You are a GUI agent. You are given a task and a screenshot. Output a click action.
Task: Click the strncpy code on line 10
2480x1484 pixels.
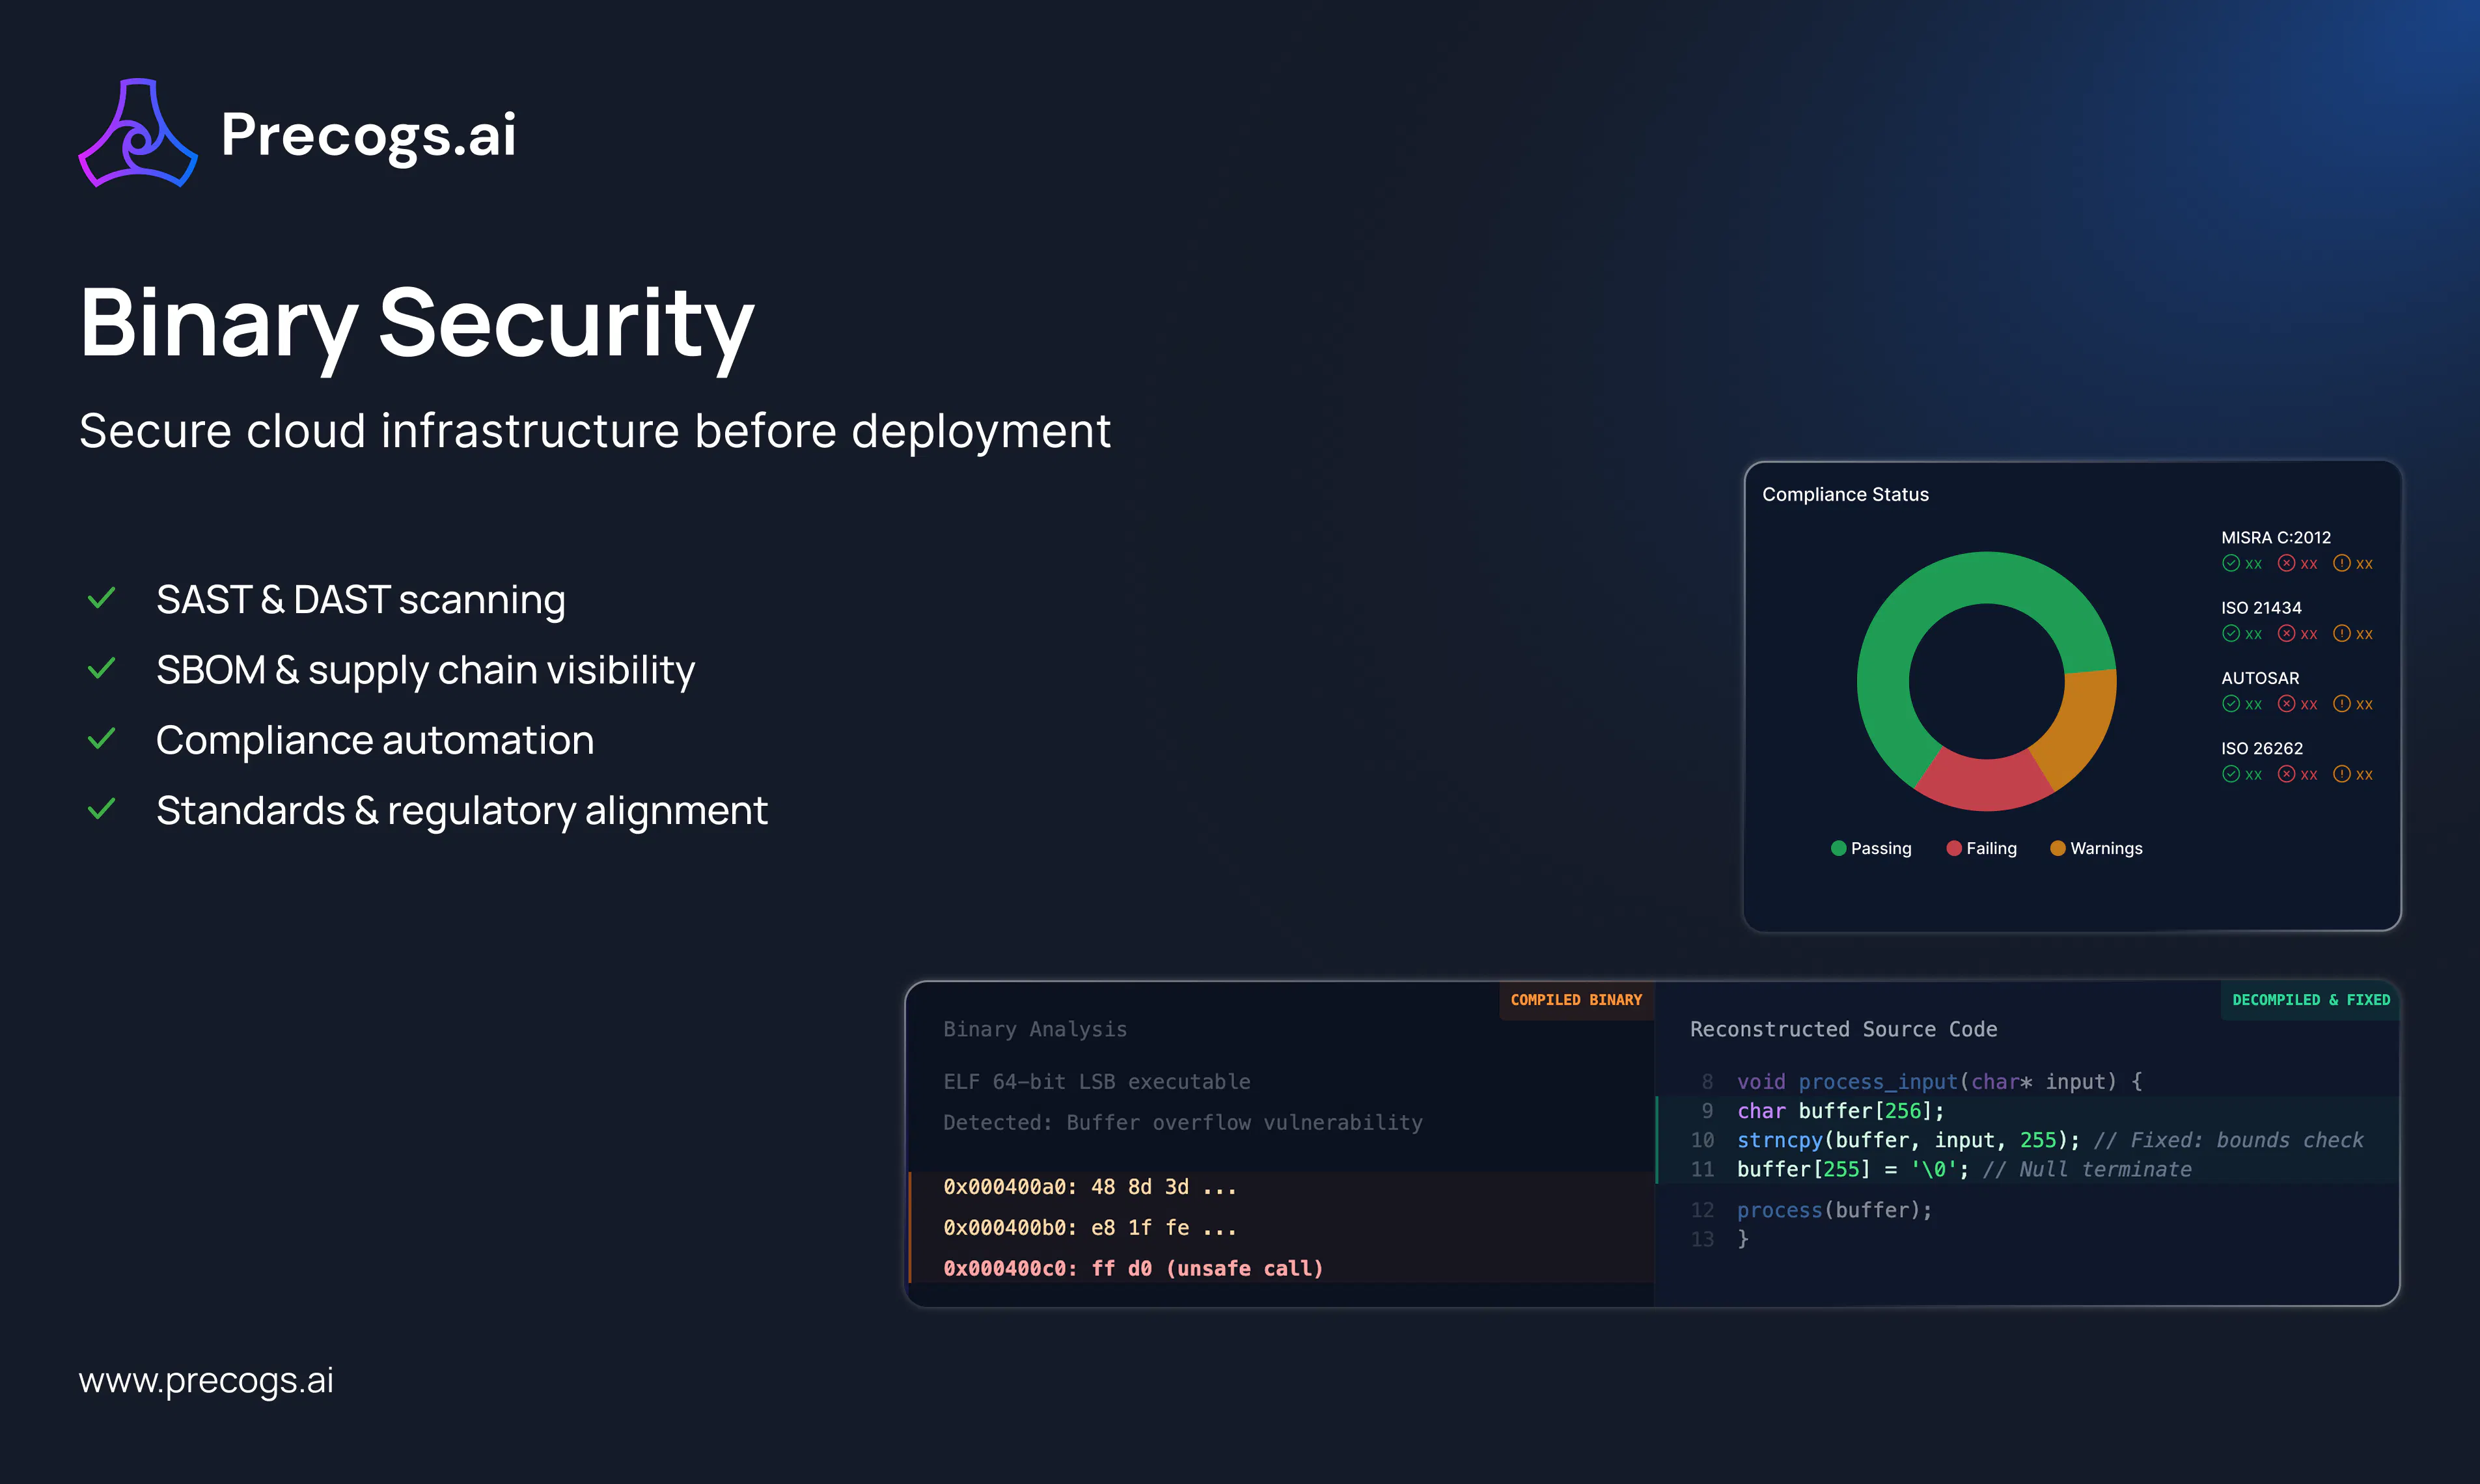[x=1908, y=1140]
